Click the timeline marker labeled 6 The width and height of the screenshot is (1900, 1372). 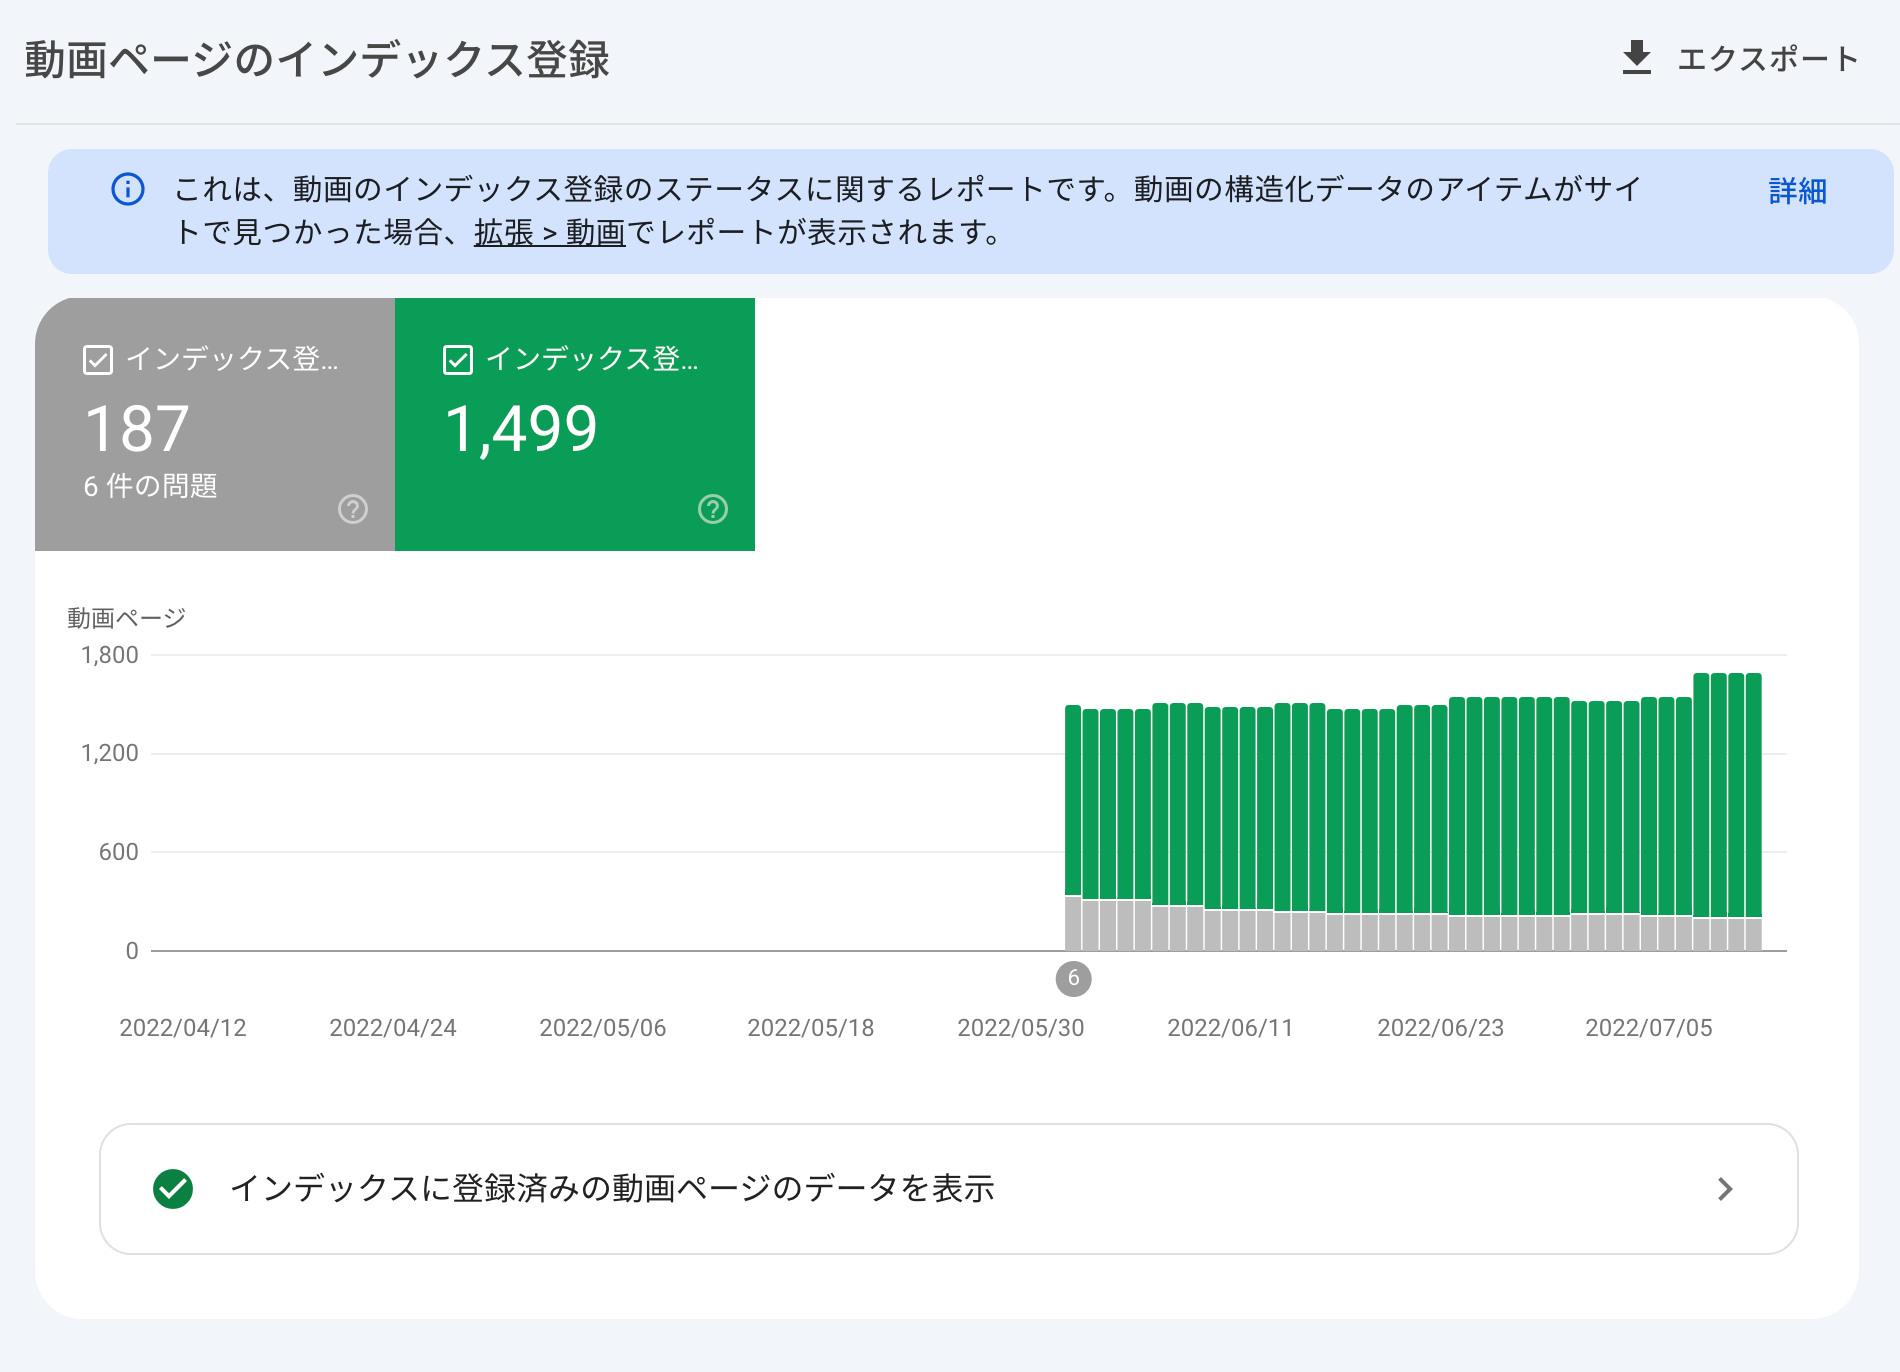tap(1073, 978)
